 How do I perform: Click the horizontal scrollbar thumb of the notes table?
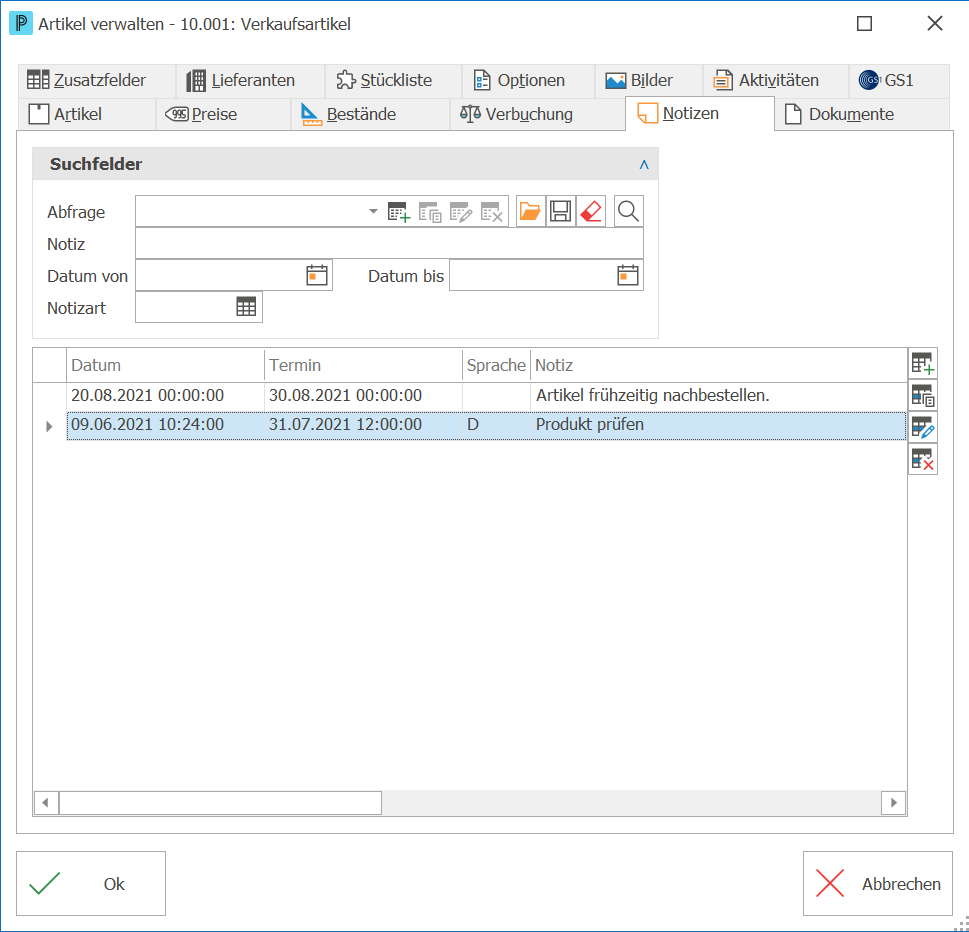pos(220,803)
